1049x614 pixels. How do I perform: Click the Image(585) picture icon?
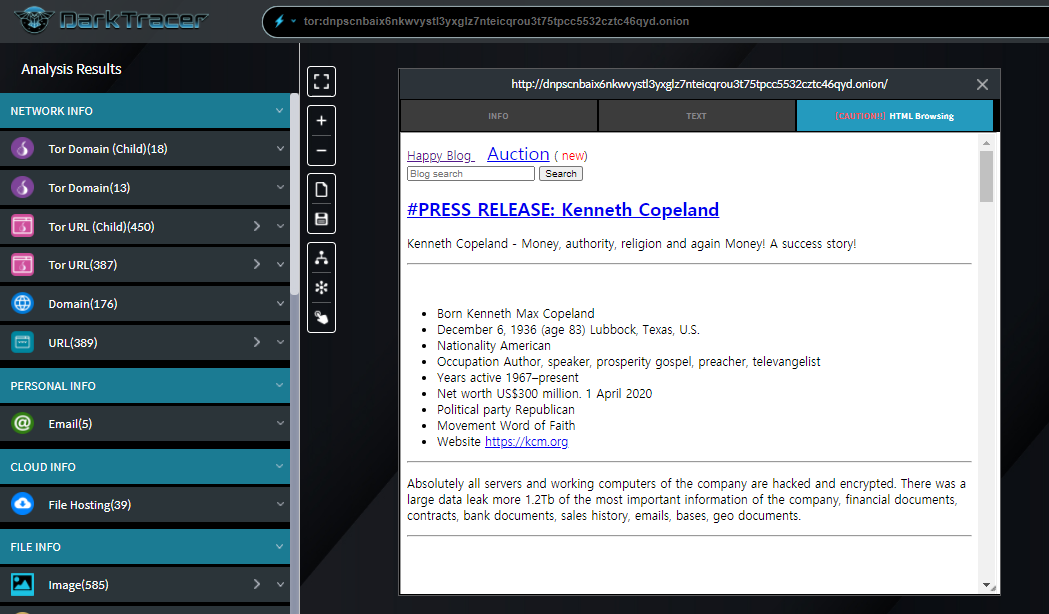(x=23, y=585)
